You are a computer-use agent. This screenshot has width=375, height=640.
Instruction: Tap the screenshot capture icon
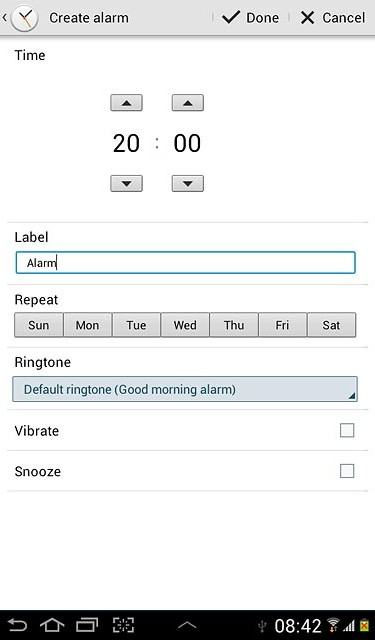tap(123, 625)
